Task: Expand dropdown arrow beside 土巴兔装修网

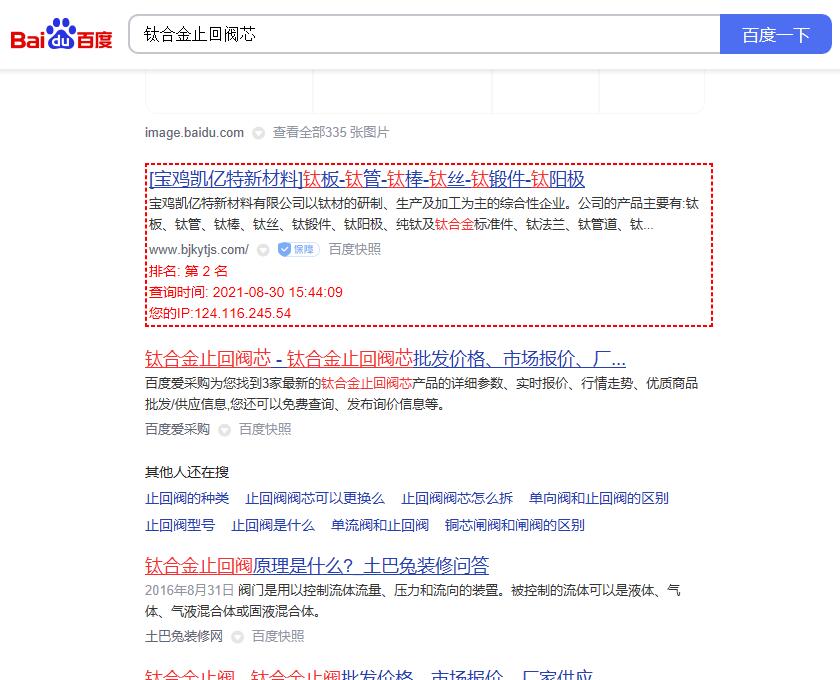Action: click(x=237, y=637)
